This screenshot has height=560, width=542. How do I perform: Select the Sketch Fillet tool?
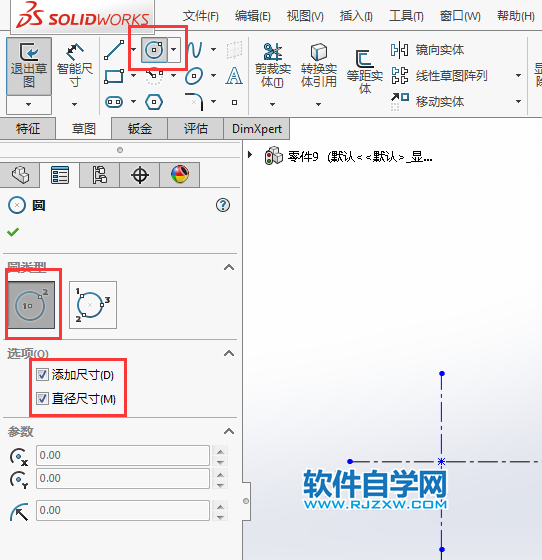click(195, 101)
